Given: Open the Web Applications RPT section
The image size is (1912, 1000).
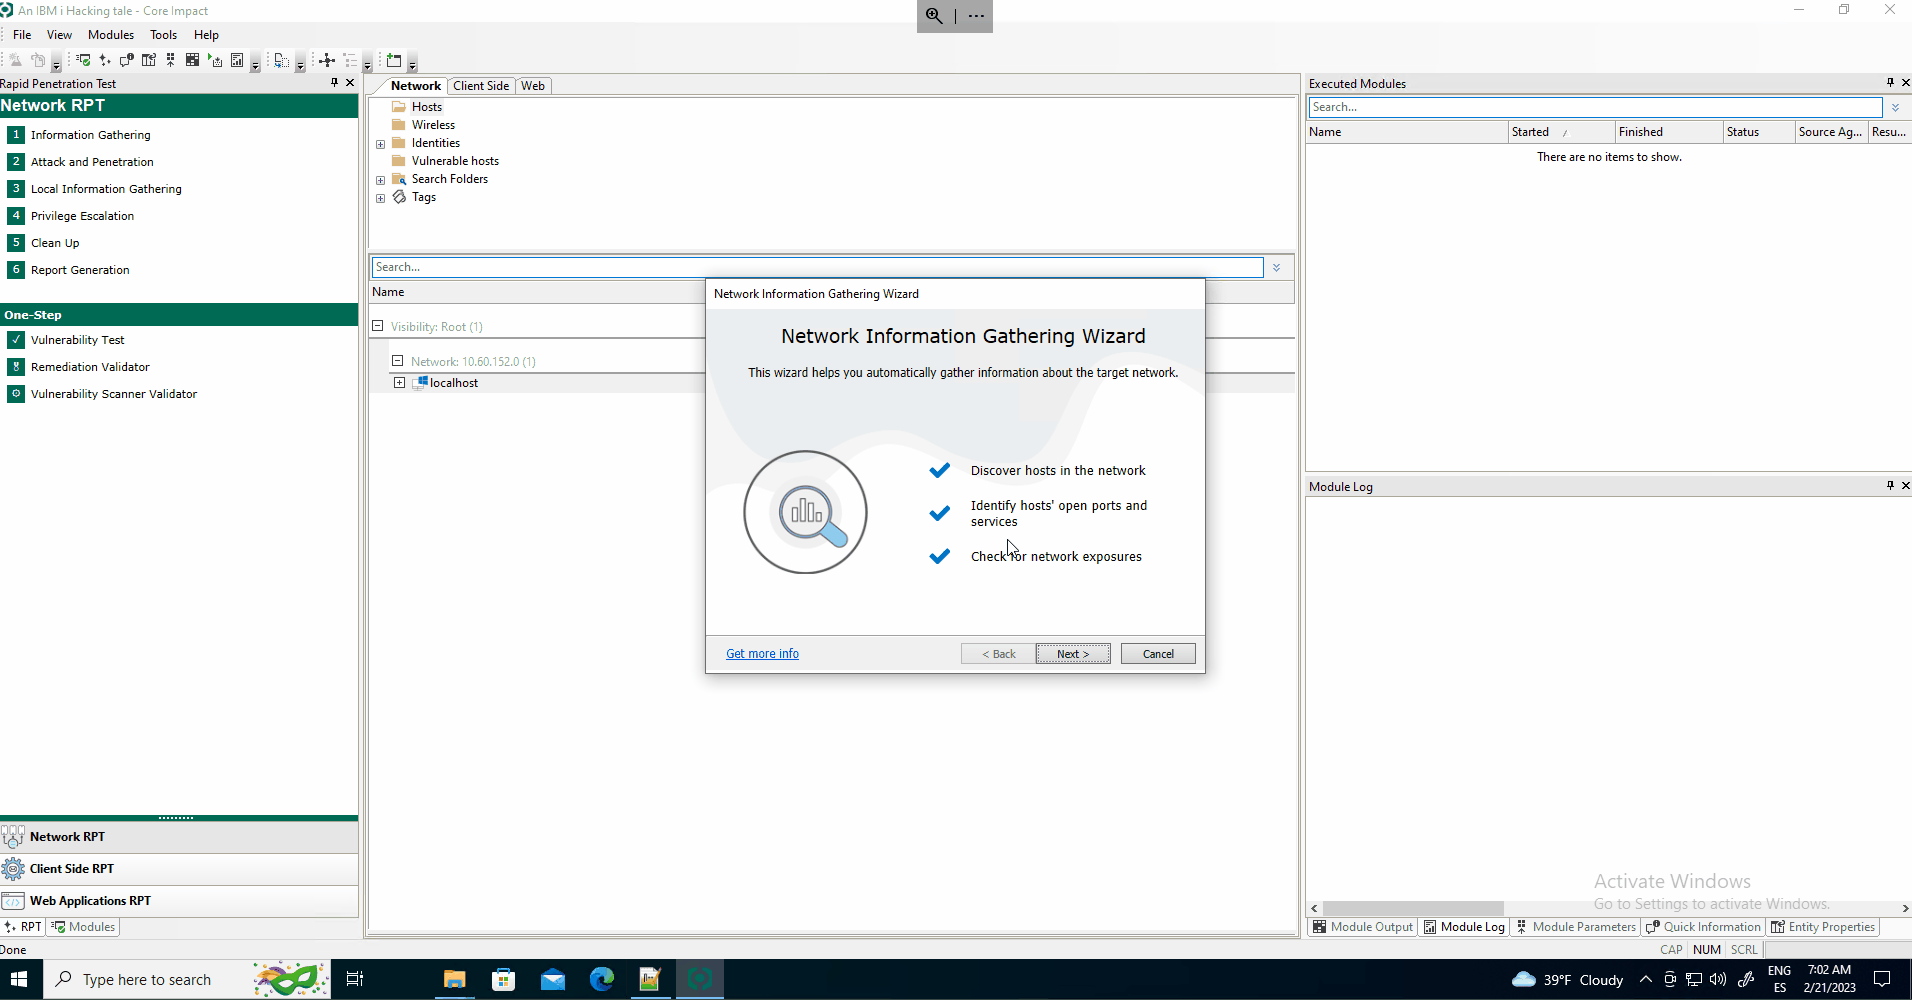Looking at the screenshot, I should click(179, 901).
